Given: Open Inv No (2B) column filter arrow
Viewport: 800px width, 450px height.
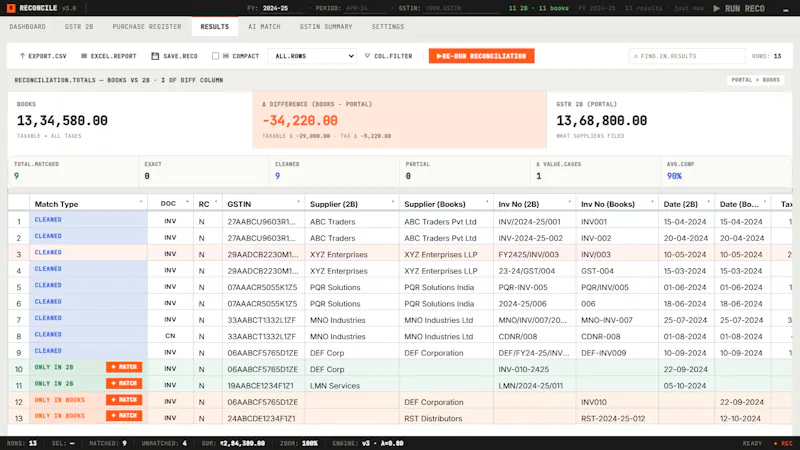Looking at the screenshot, I should (569, 203).
